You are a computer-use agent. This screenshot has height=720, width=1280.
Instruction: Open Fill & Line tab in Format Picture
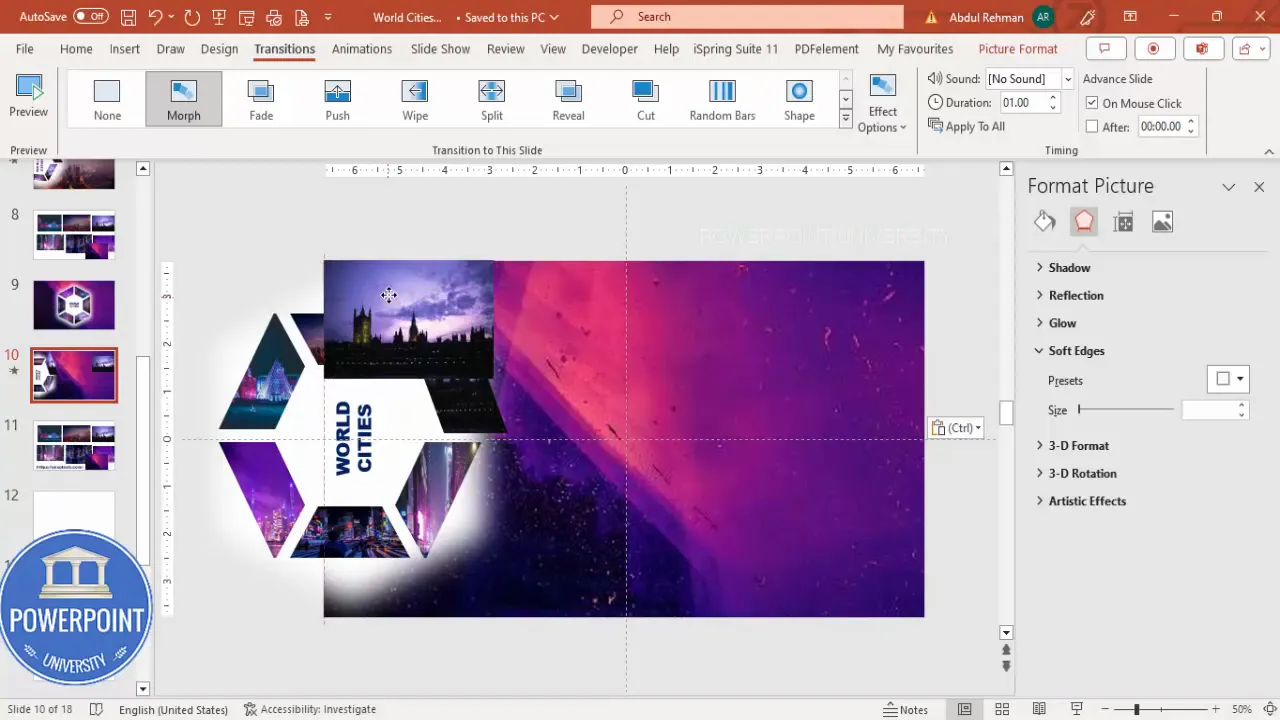tap(1045, 222)
